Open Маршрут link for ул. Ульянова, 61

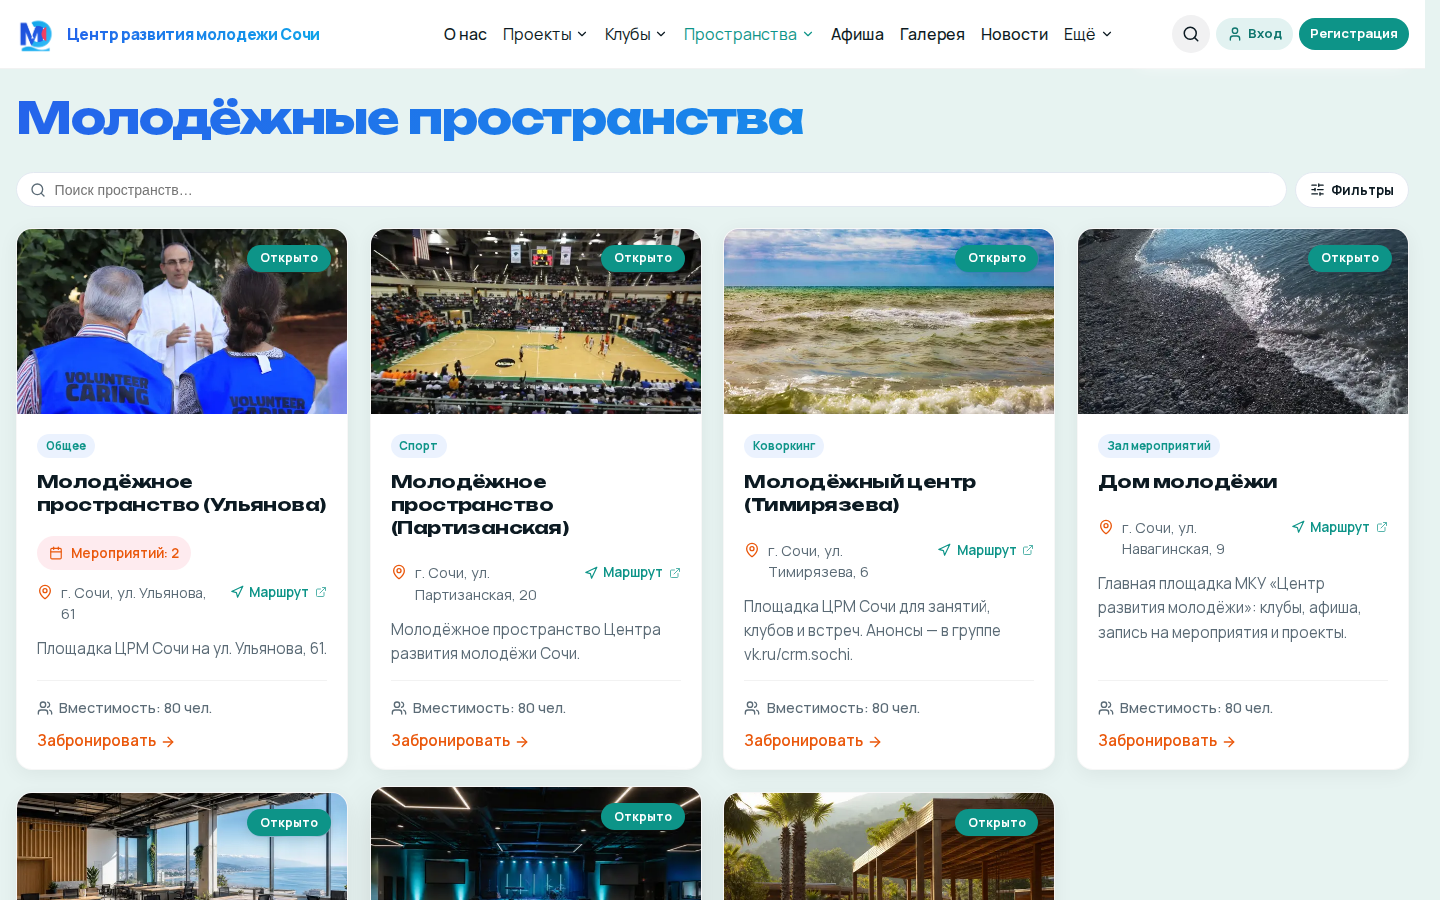coord(279,592)
